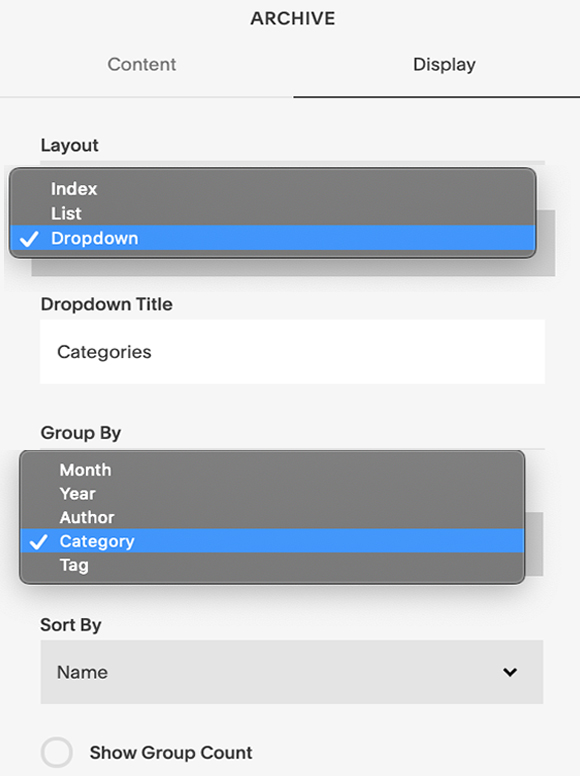Select the Category grouping option
Image resolution: width=580 pixels, height=776 pixels.
point(272,541)
